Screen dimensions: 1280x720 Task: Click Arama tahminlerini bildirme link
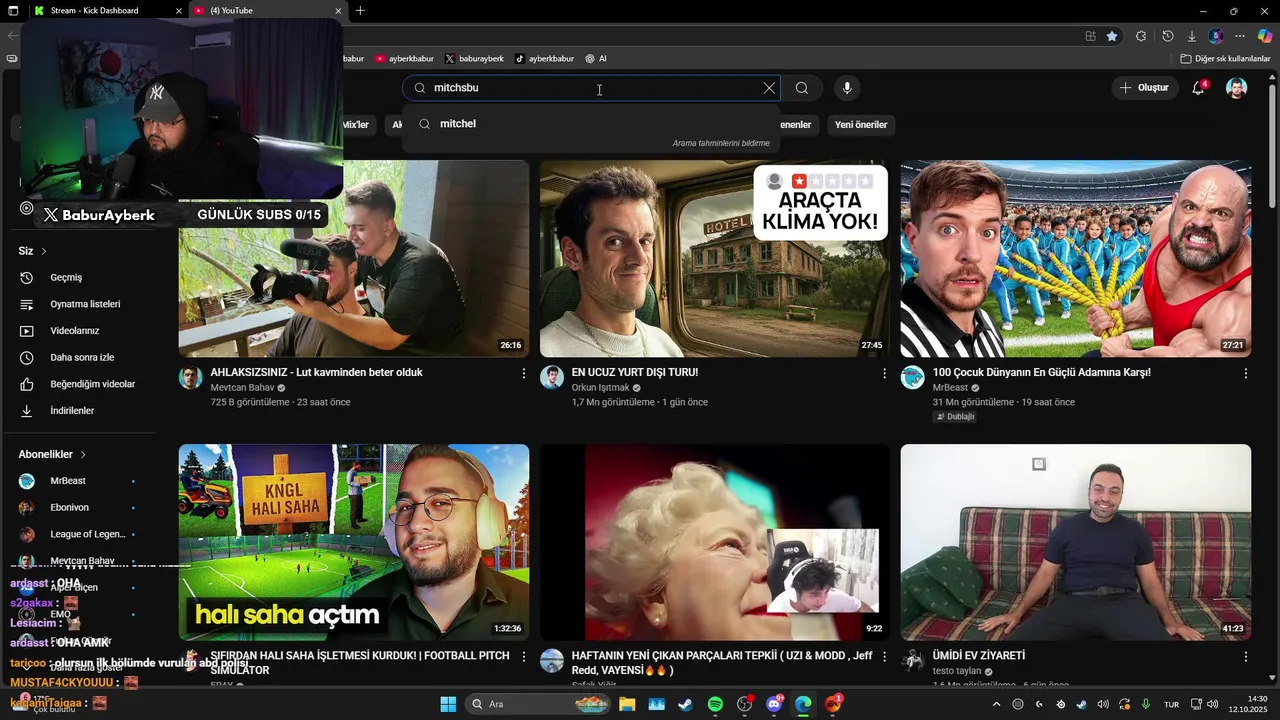pos(721,143)
